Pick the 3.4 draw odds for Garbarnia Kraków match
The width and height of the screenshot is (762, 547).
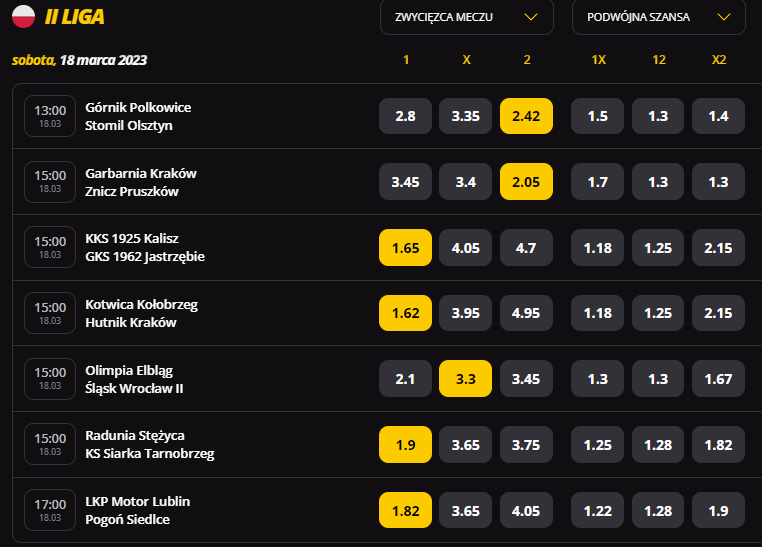466,182
